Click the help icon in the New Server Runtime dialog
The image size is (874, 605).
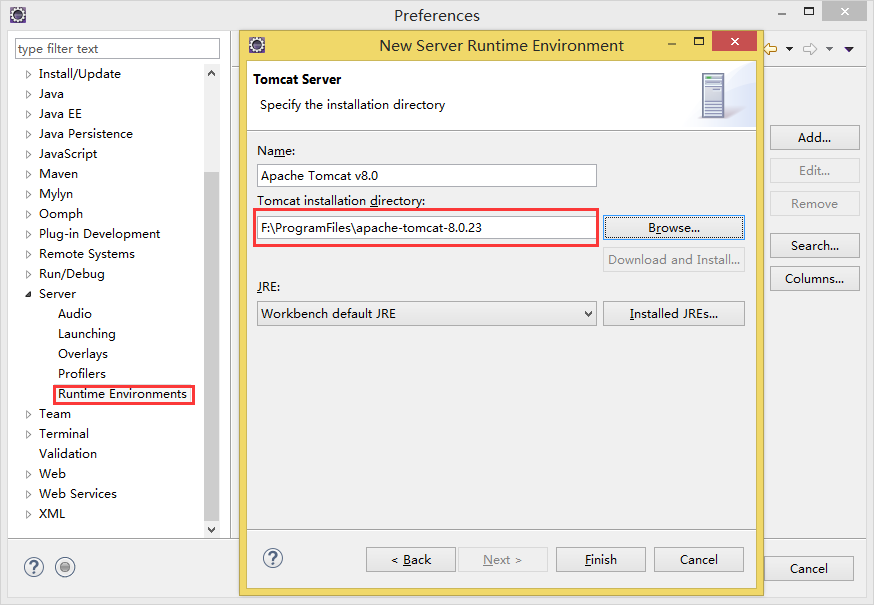[273, 558]
